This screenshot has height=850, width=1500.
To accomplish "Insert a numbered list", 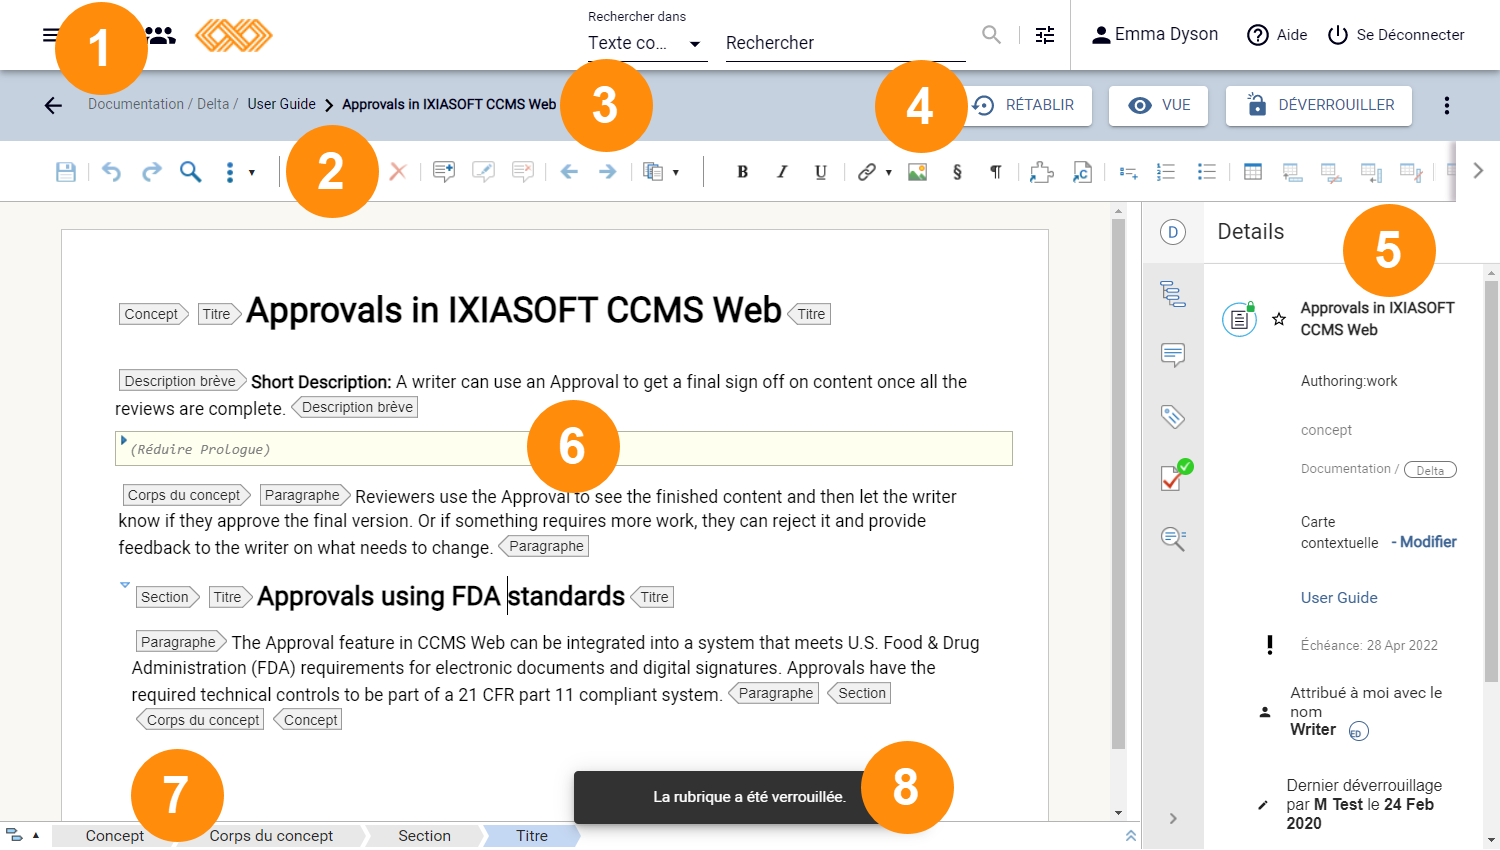I will (x=1166, y=172).
